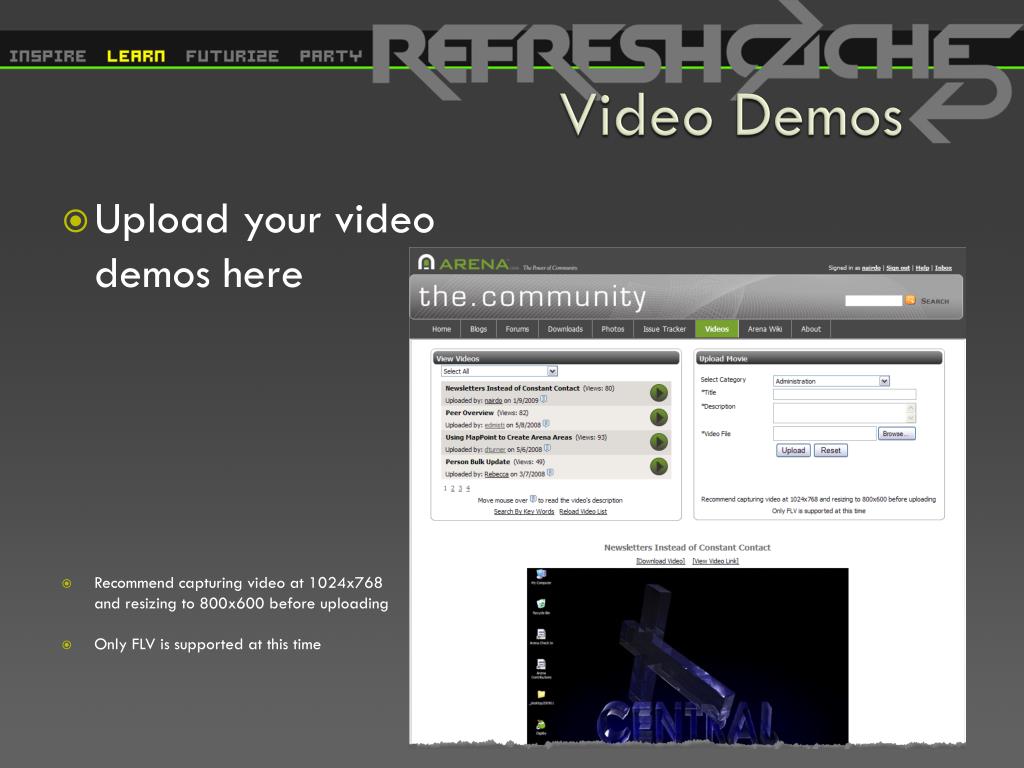
Task: Click the FUTURIZE heading on slide banner
Action: click(x=232, y=56)
